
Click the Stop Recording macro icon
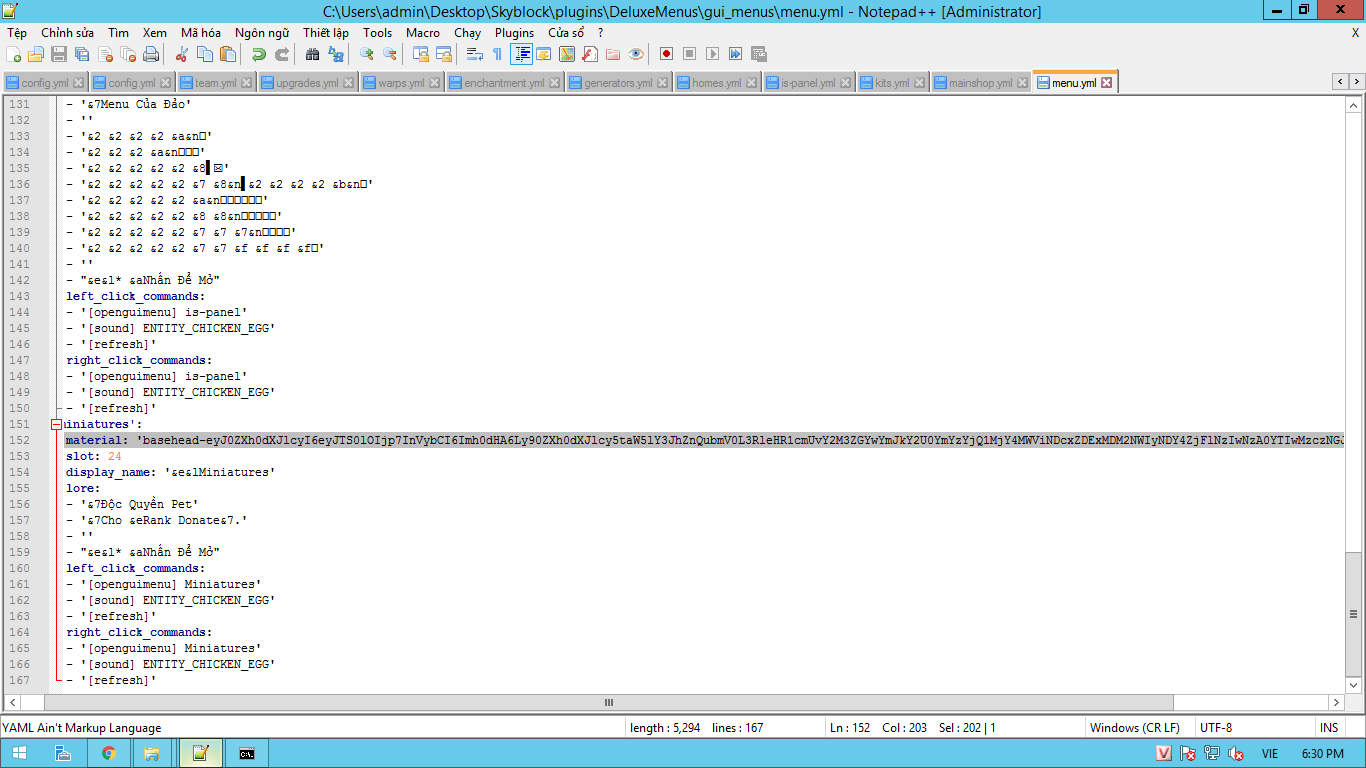click(x=689, y=54)
